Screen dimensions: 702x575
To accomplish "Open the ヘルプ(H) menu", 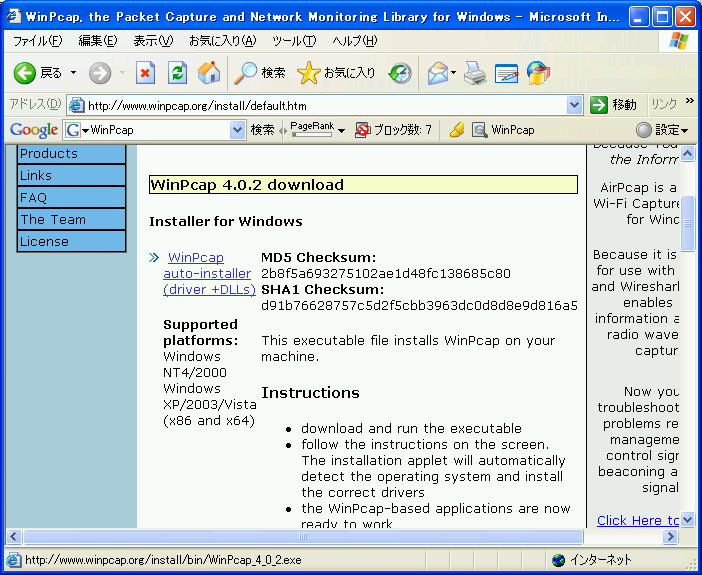I will (355, 41).
